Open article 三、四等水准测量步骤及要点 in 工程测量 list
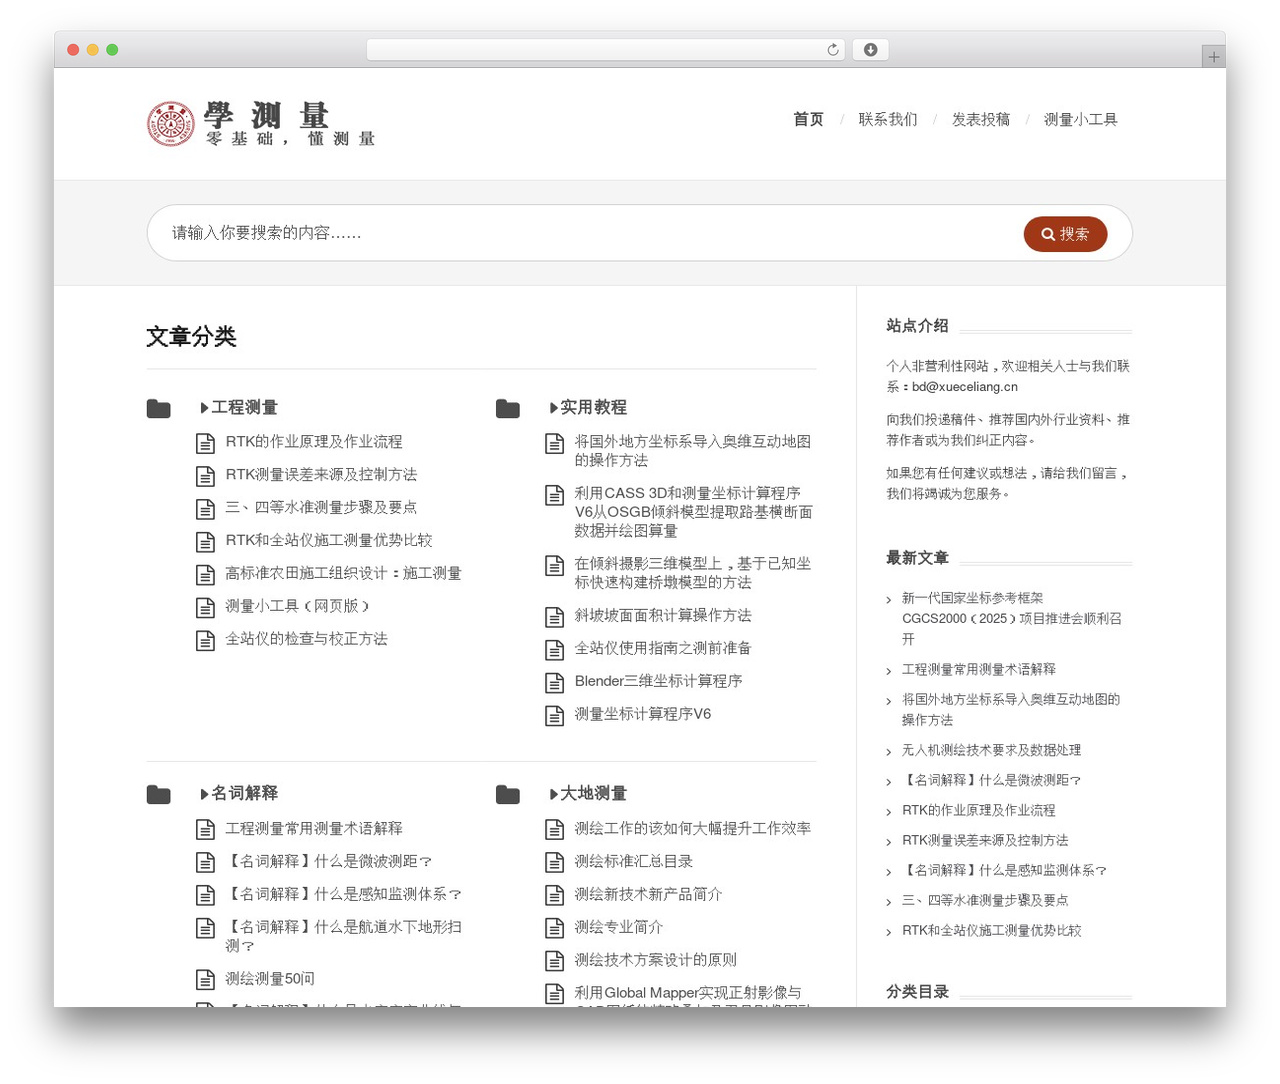This screenshot has width=1280, height=1084. [321, 507]
